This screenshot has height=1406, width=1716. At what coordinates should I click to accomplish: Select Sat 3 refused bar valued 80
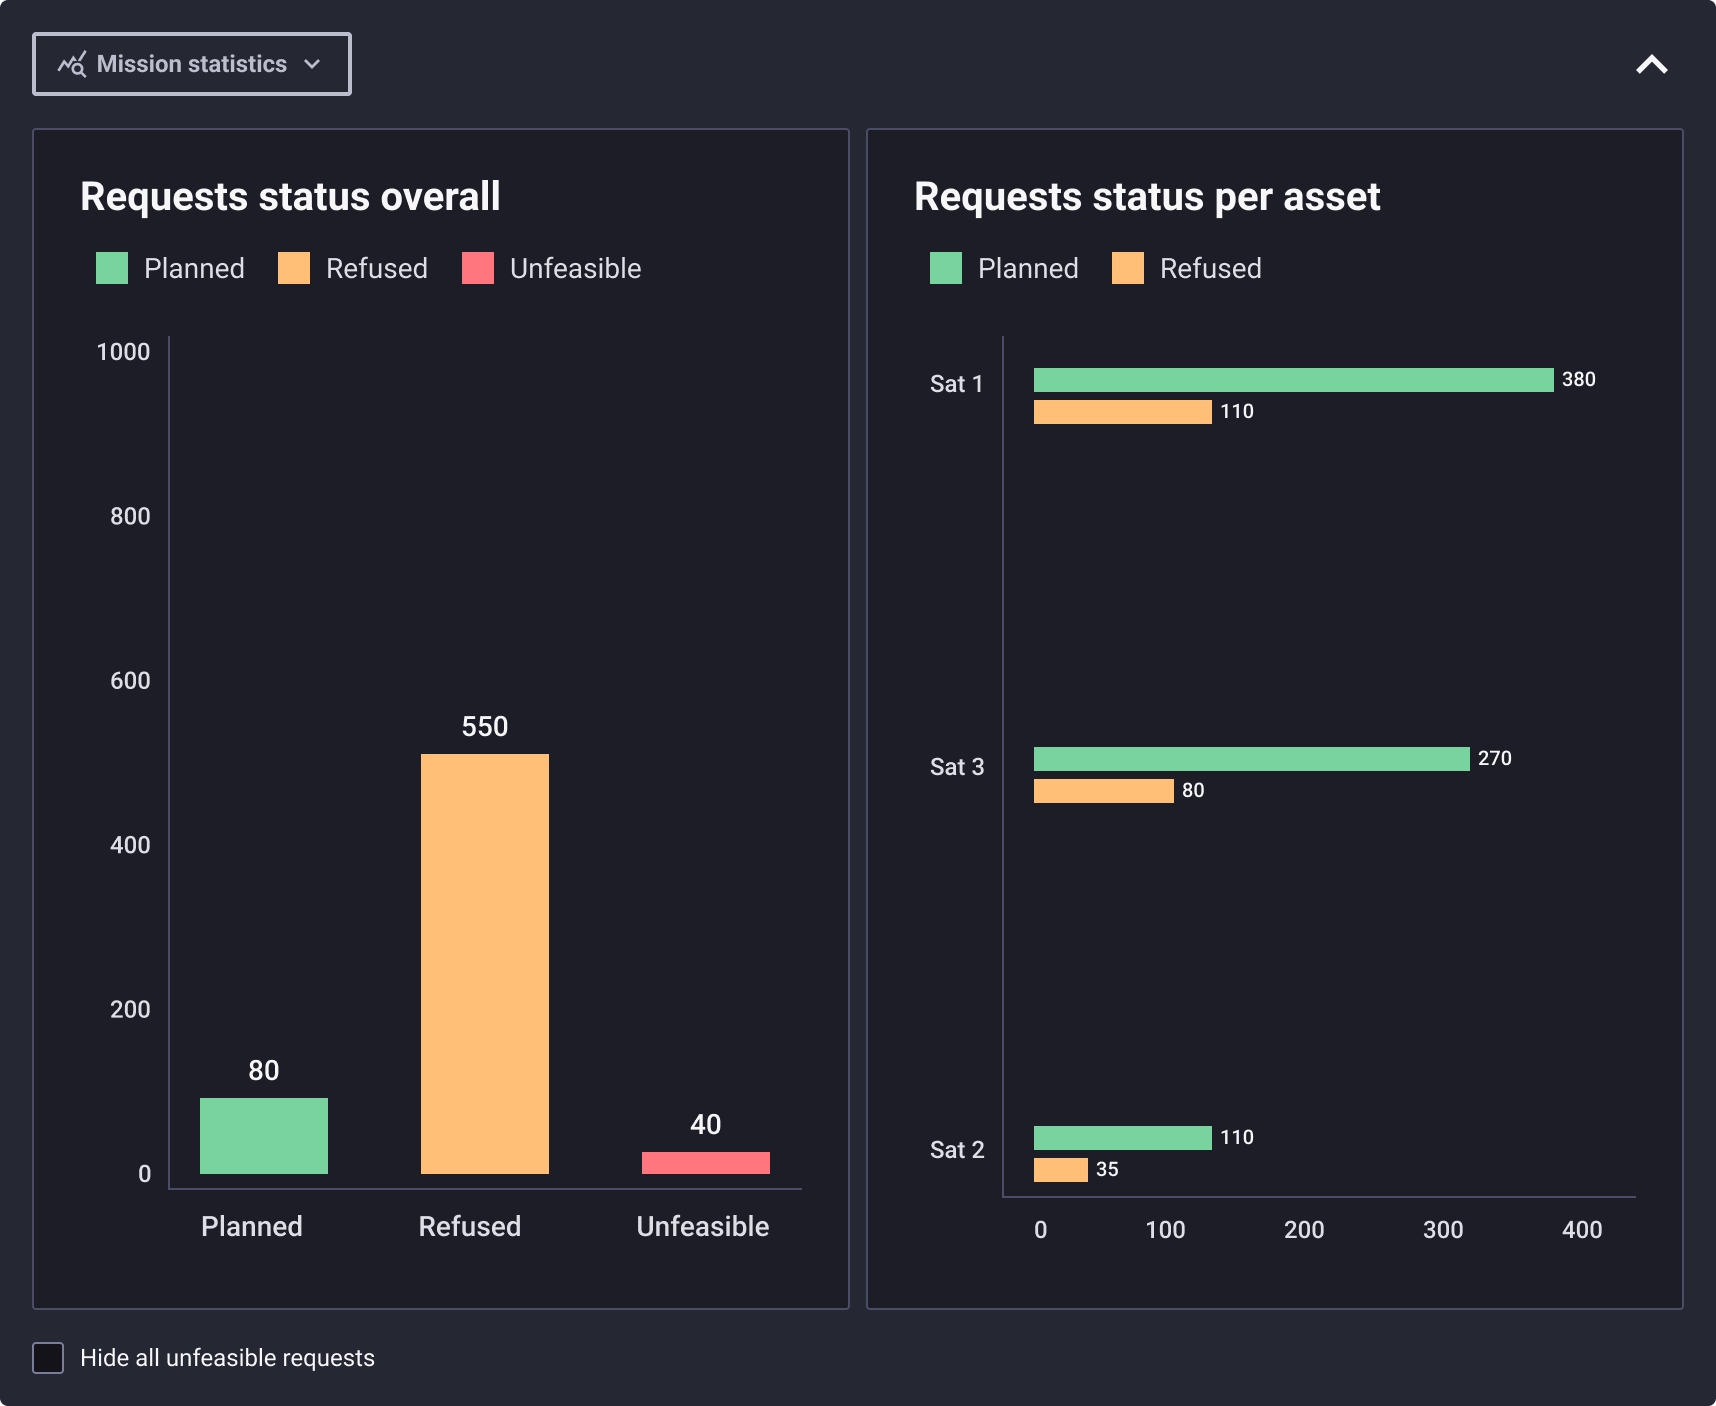click(x=1104, y=791)
